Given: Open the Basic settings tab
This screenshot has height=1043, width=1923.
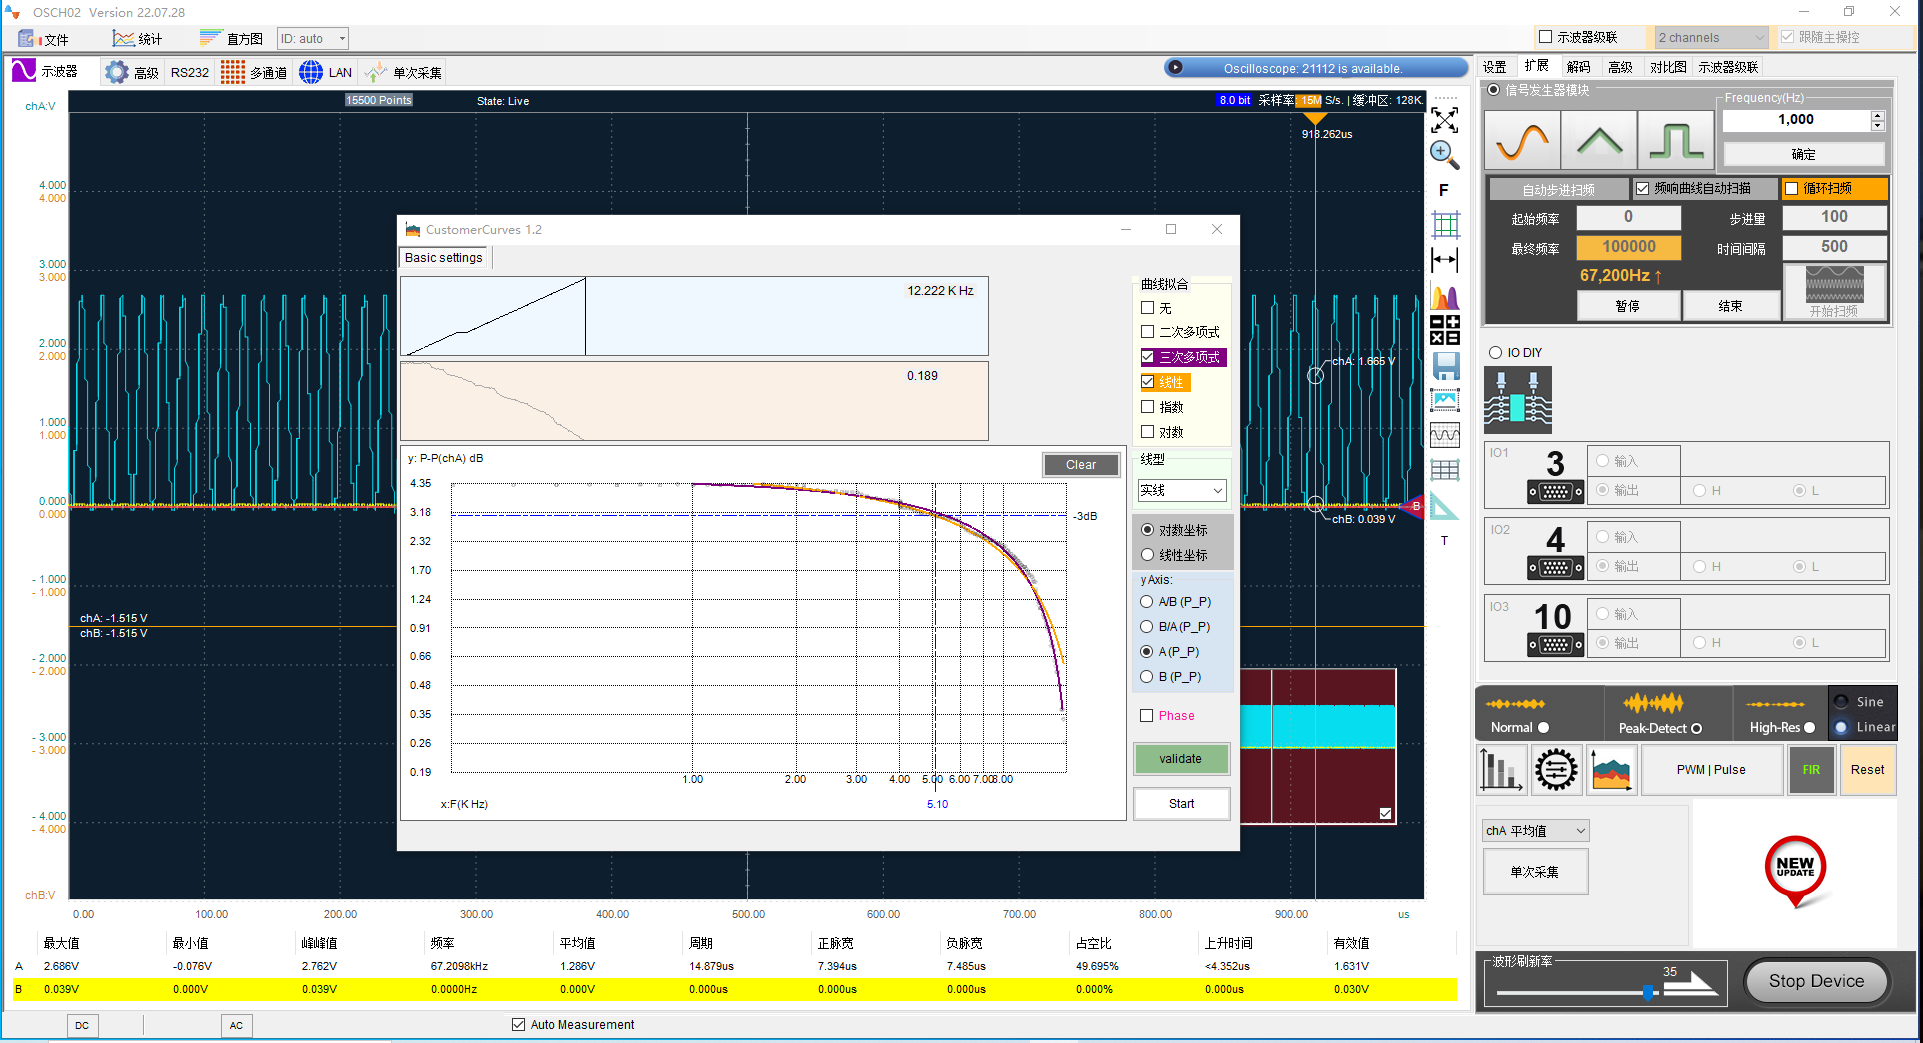Looking at the screenshot, I should (443, 258).
